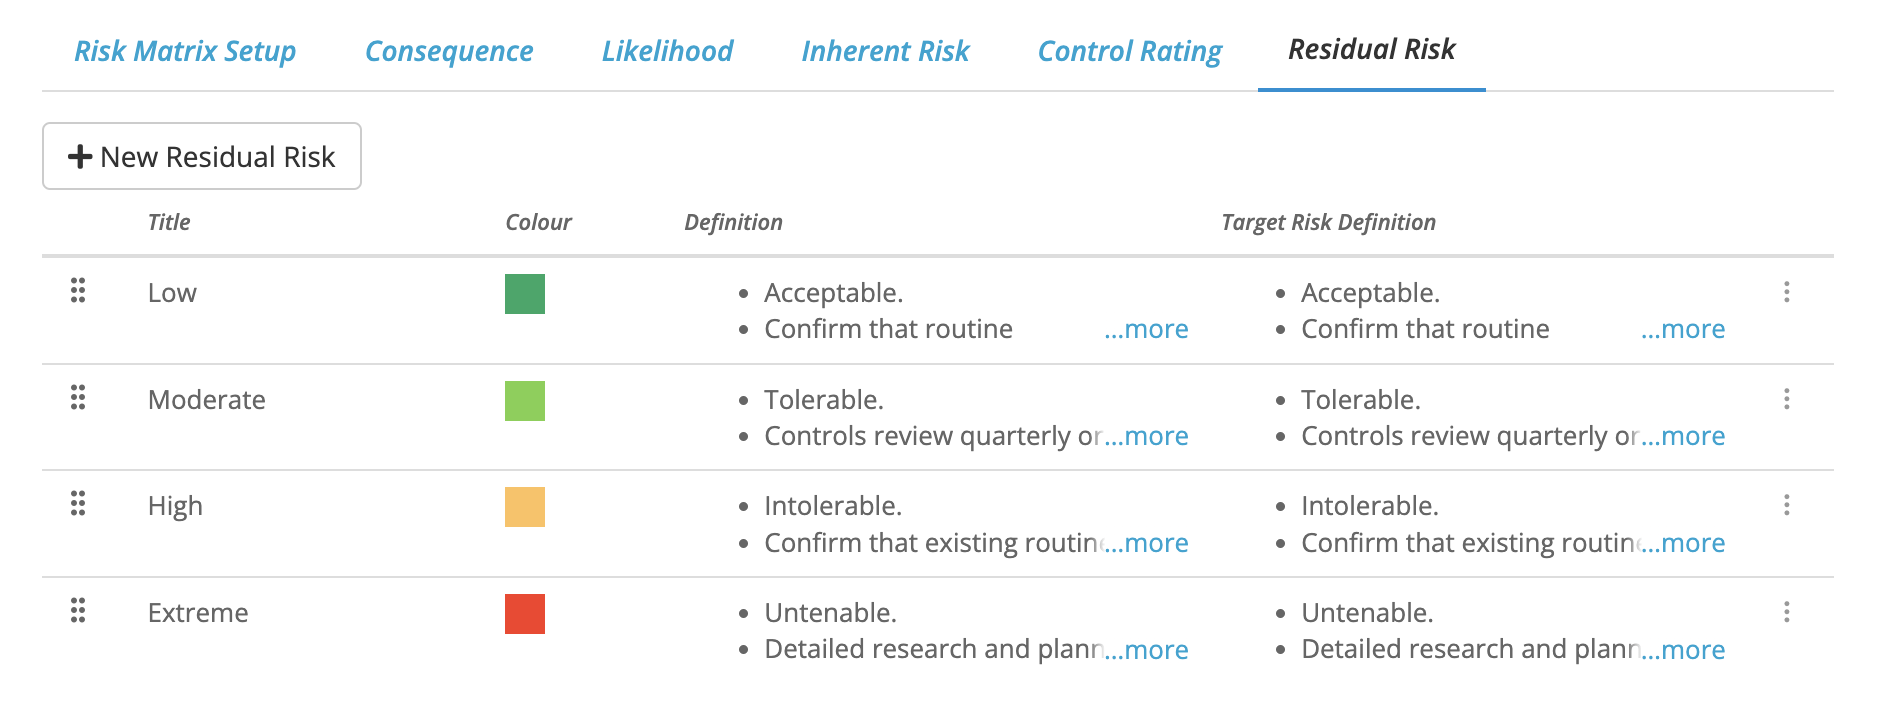Image resolution: width=1894 pixels, height=718 pixels.
Task: Switch to the Likelihood tab
Action: (x=667, y=51)
